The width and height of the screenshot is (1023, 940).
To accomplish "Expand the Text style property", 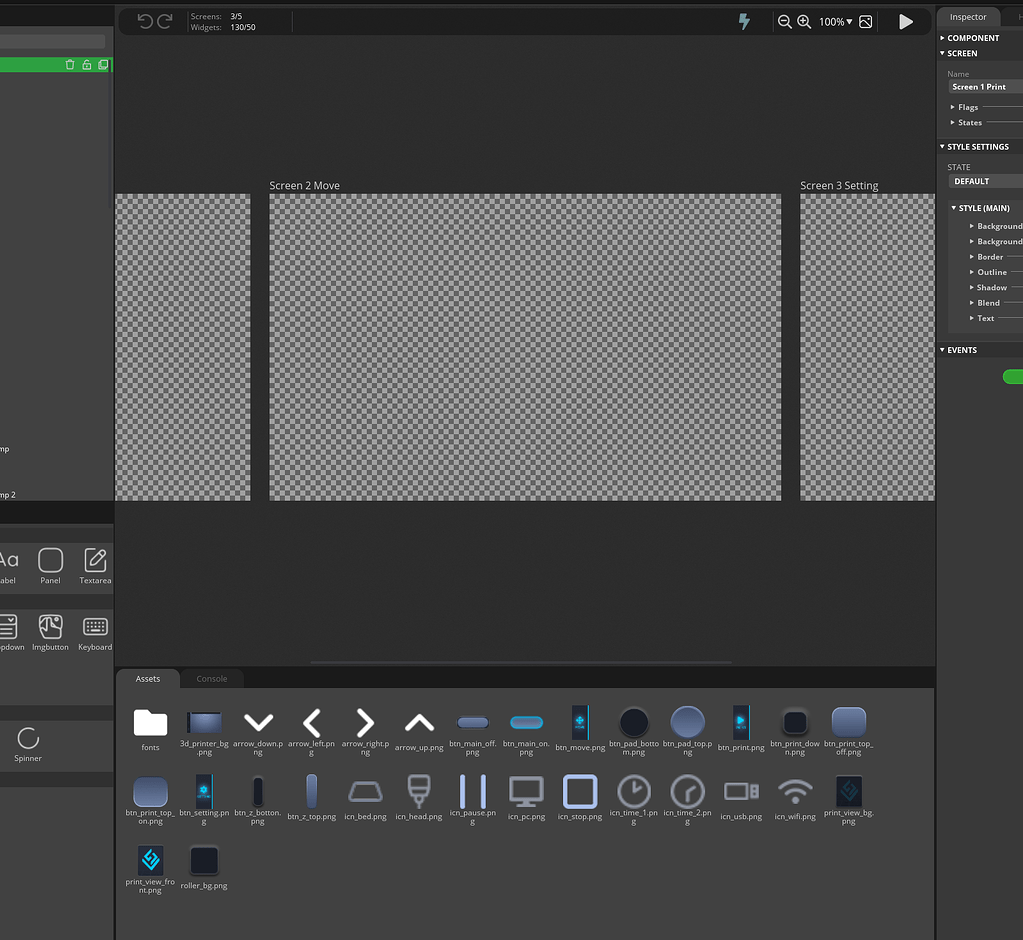I will pyautogui.click(x=983, y=318).
